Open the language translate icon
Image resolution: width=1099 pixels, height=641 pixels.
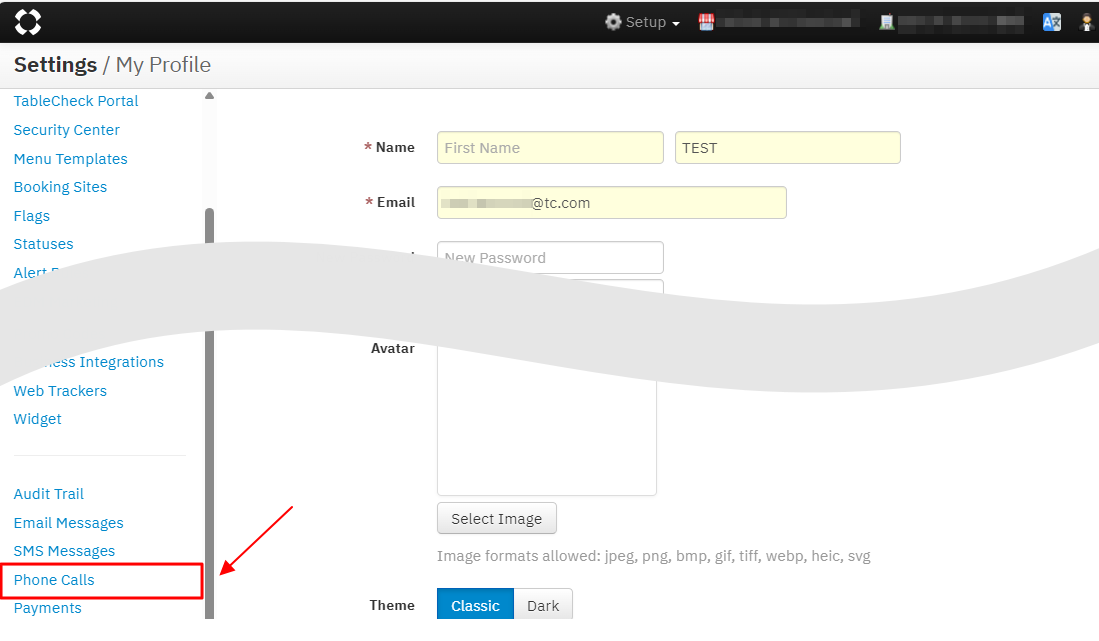(1051, 22)
